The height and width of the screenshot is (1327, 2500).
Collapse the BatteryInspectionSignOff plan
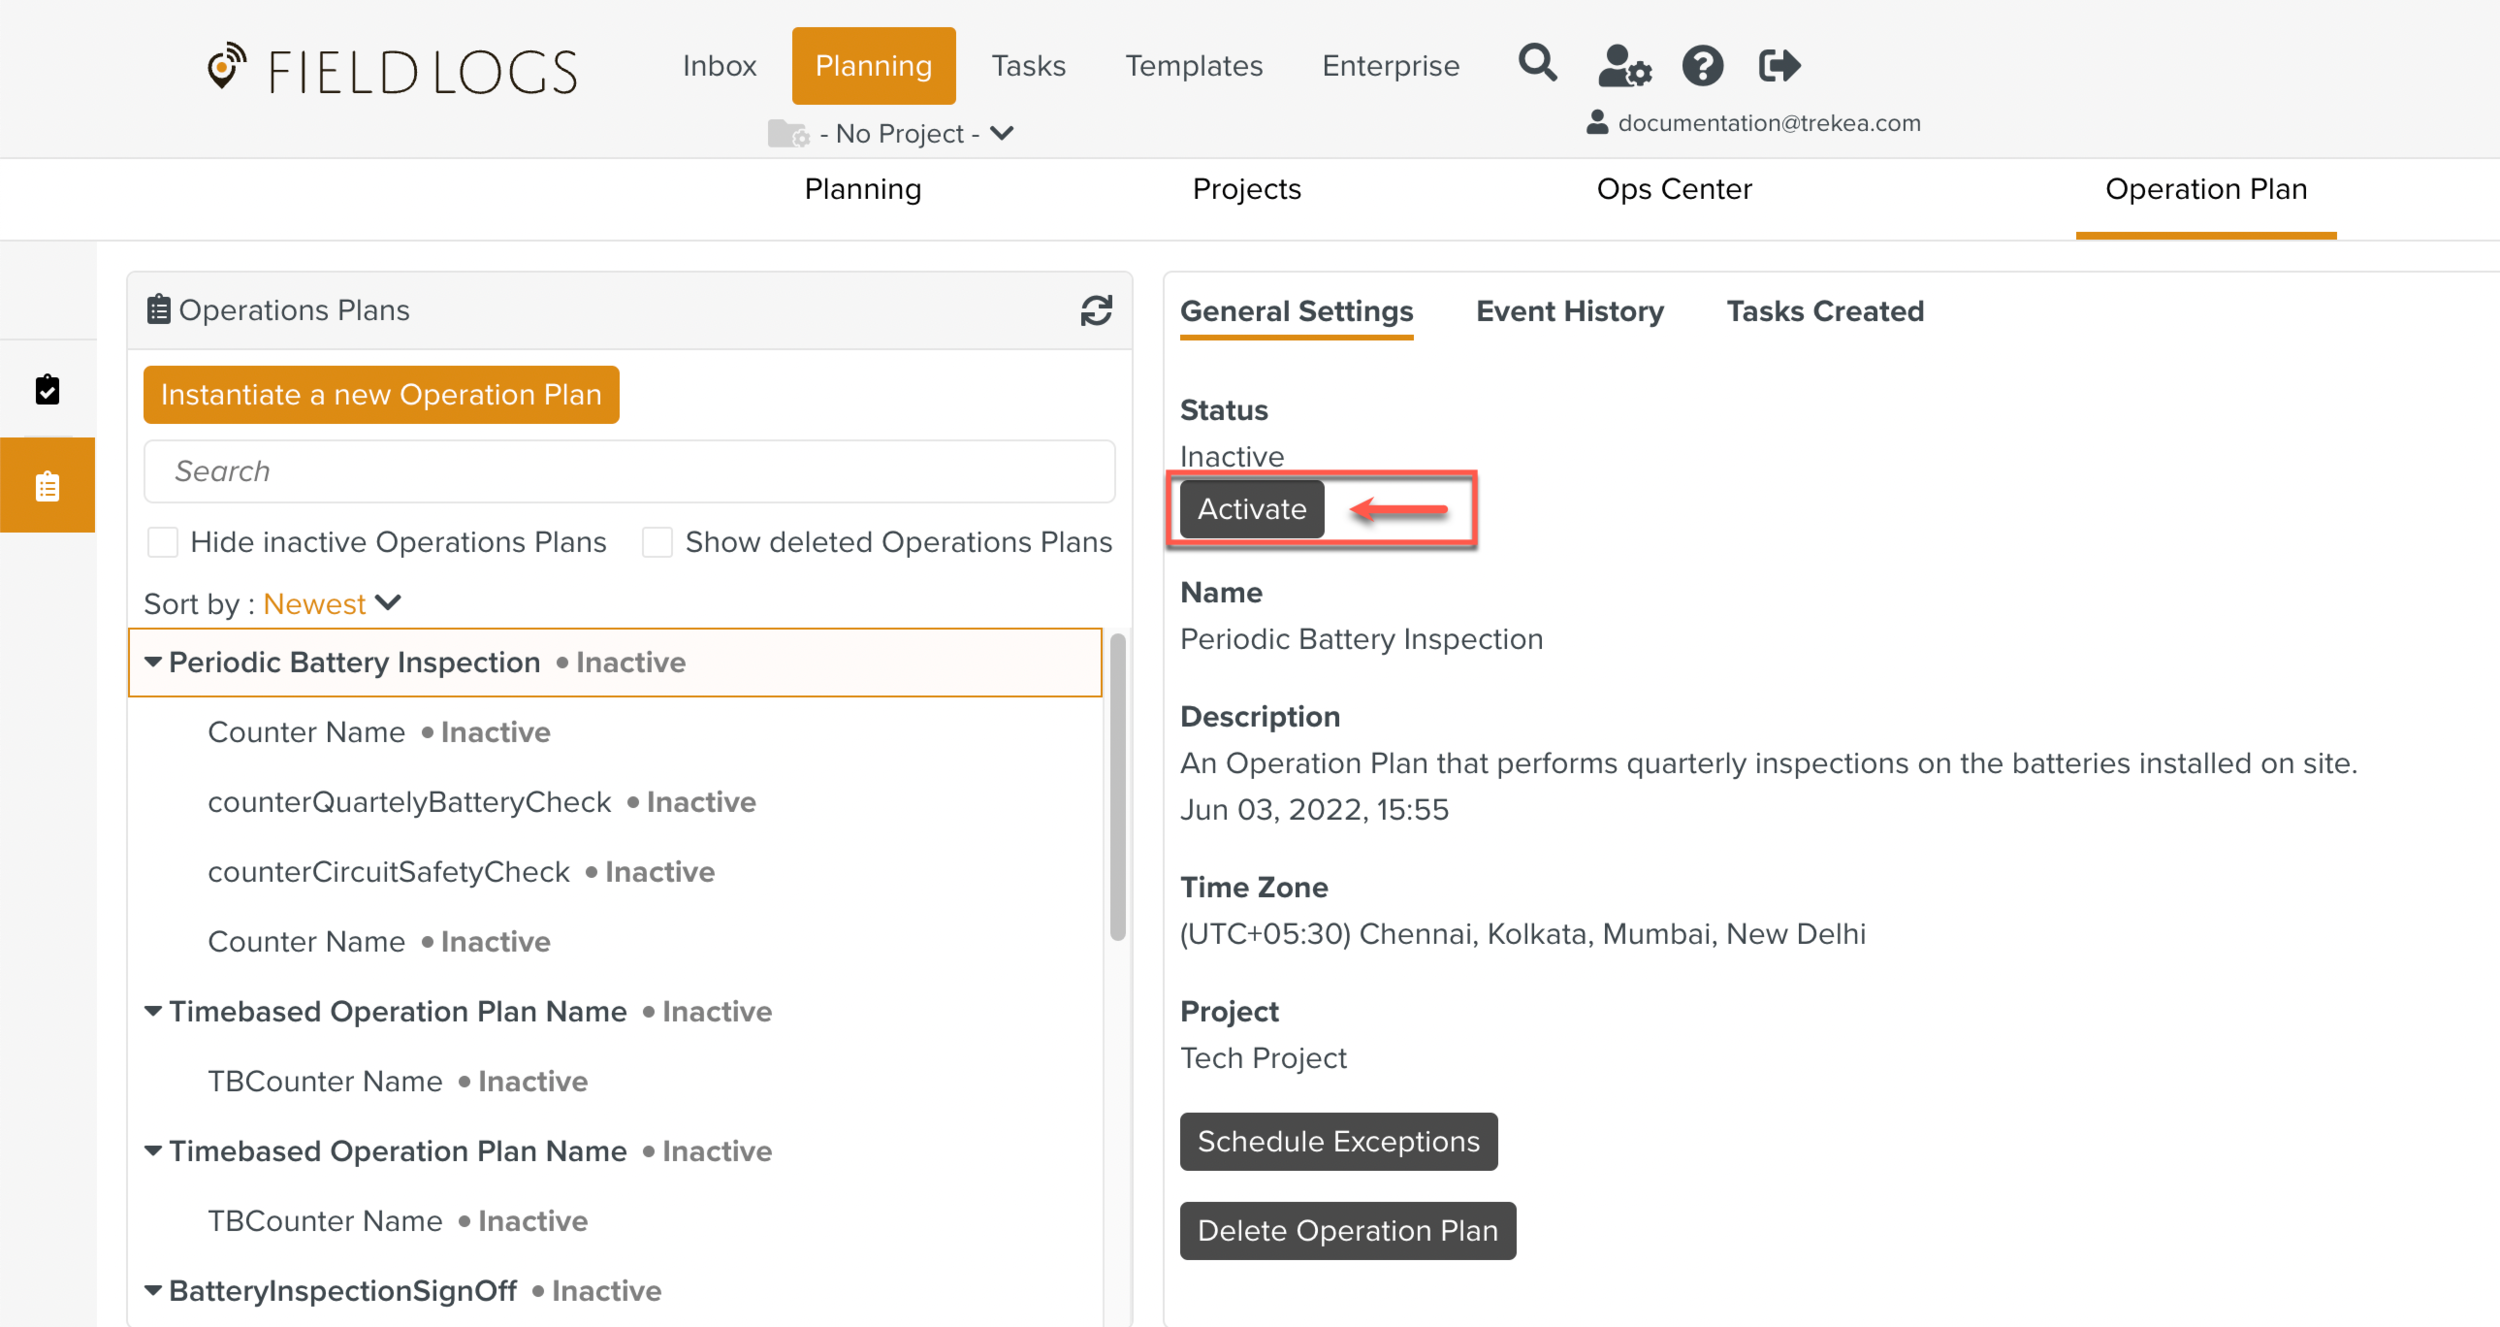[153, 1290]
